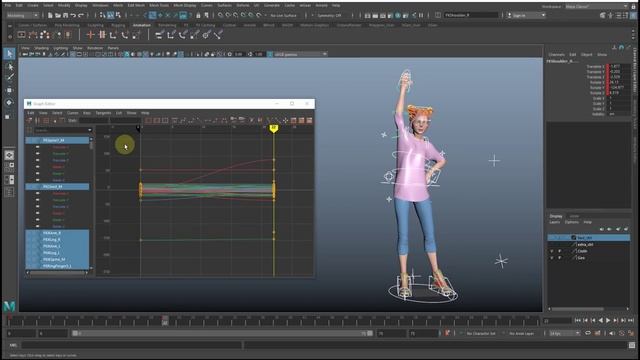This screenshot has height=360, width=640.
Task: Click the Open Scene folder icon
Action: (x=58, y=15)
